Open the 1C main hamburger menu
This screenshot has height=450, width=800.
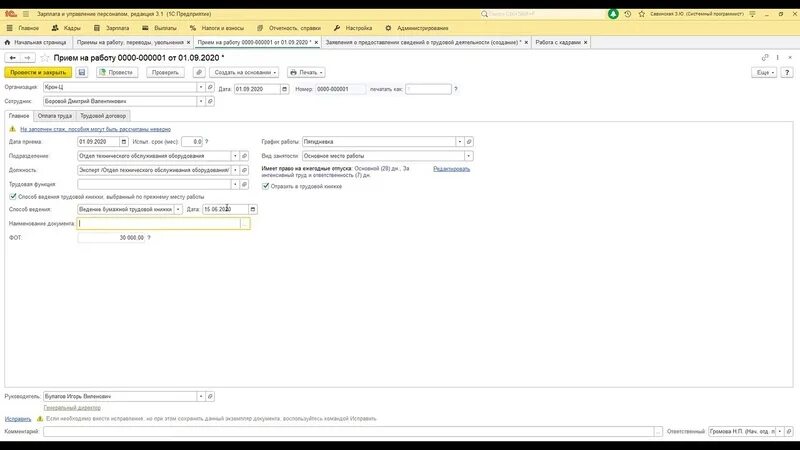pos(26,14)
